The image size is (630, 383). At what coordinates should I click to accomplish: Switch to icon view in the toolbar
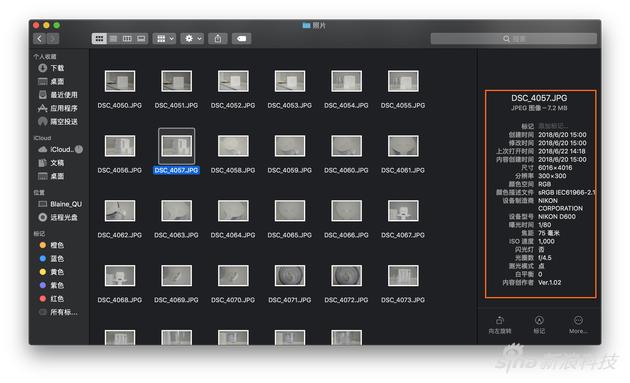click(x=99, y=39)
